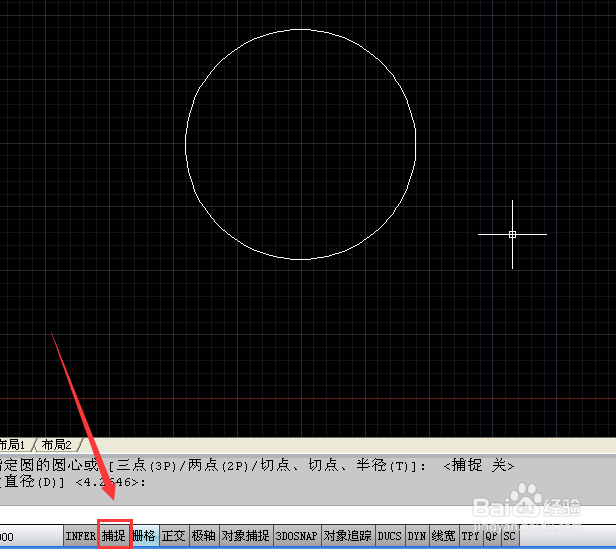
Task: Switch to the 布局2 layout tab
Action: tap(57, 445)
